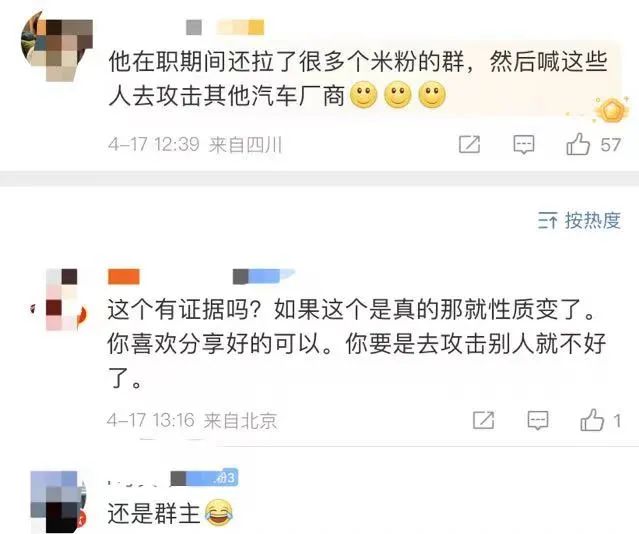Reply to the Beijing comment via bubble icon
Image resolution: width=639 pixels, height=534 pixels.
click(538, 420)
